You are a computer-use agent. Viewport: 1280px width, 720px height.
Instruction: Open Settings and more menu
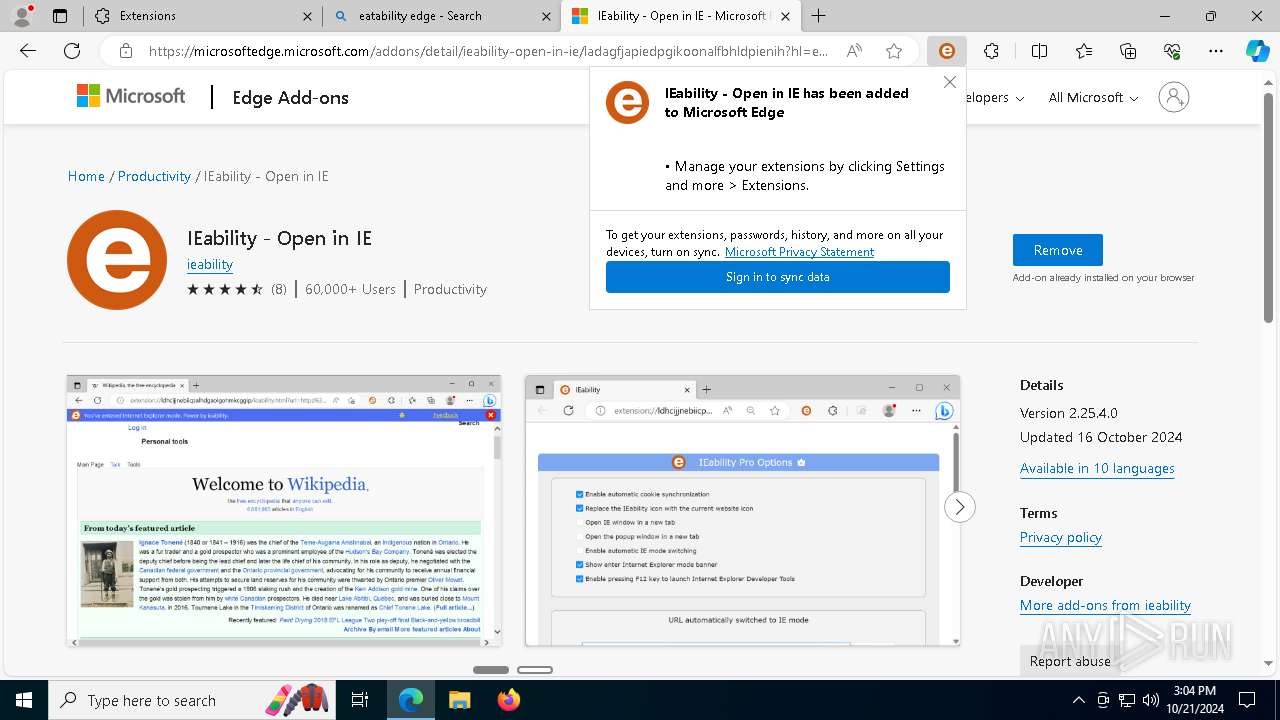click(x=1216, y=51)
